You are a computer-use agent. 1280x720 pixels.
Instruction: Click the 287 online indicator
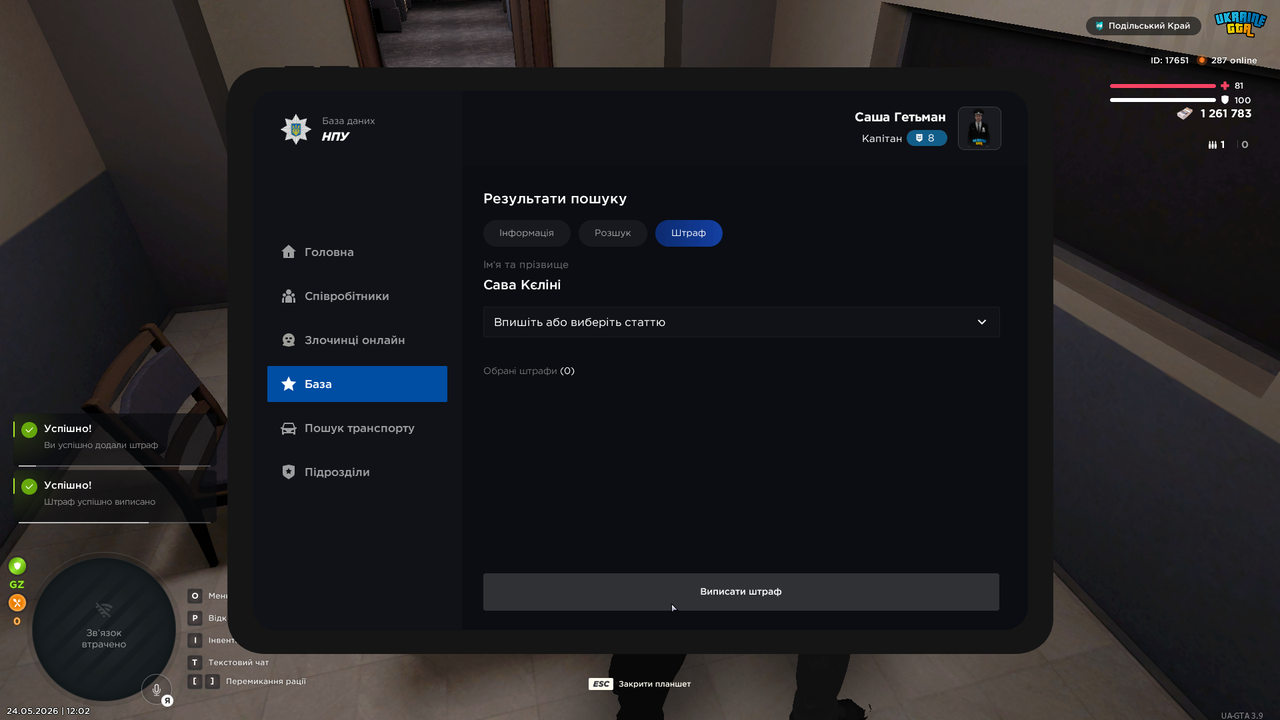pos(1227,60)
